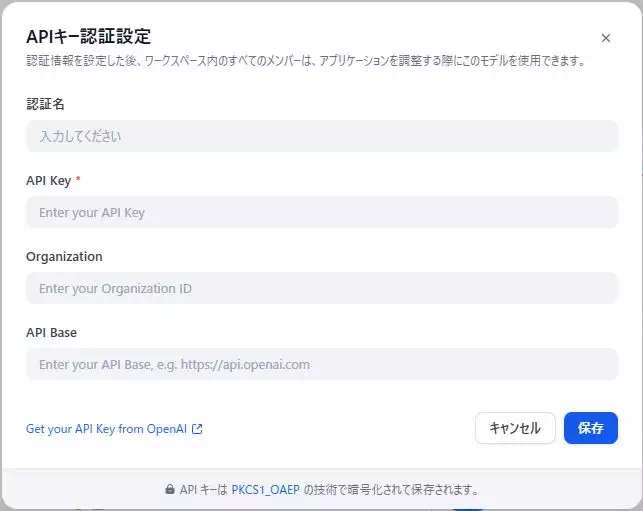Select the Organization ID input box

click(x=321, y=288)
